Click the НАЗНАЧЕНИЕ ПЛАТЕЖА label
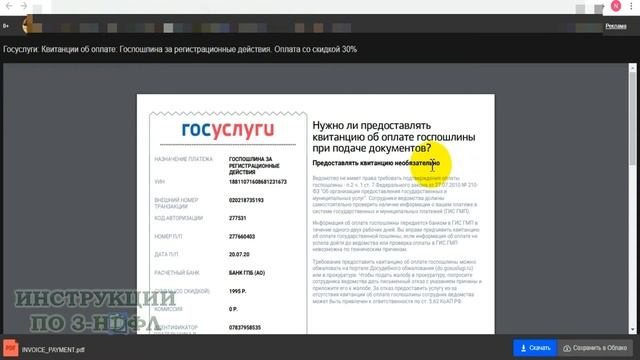Viewport: 640px width, 360px height. [183, 159]
